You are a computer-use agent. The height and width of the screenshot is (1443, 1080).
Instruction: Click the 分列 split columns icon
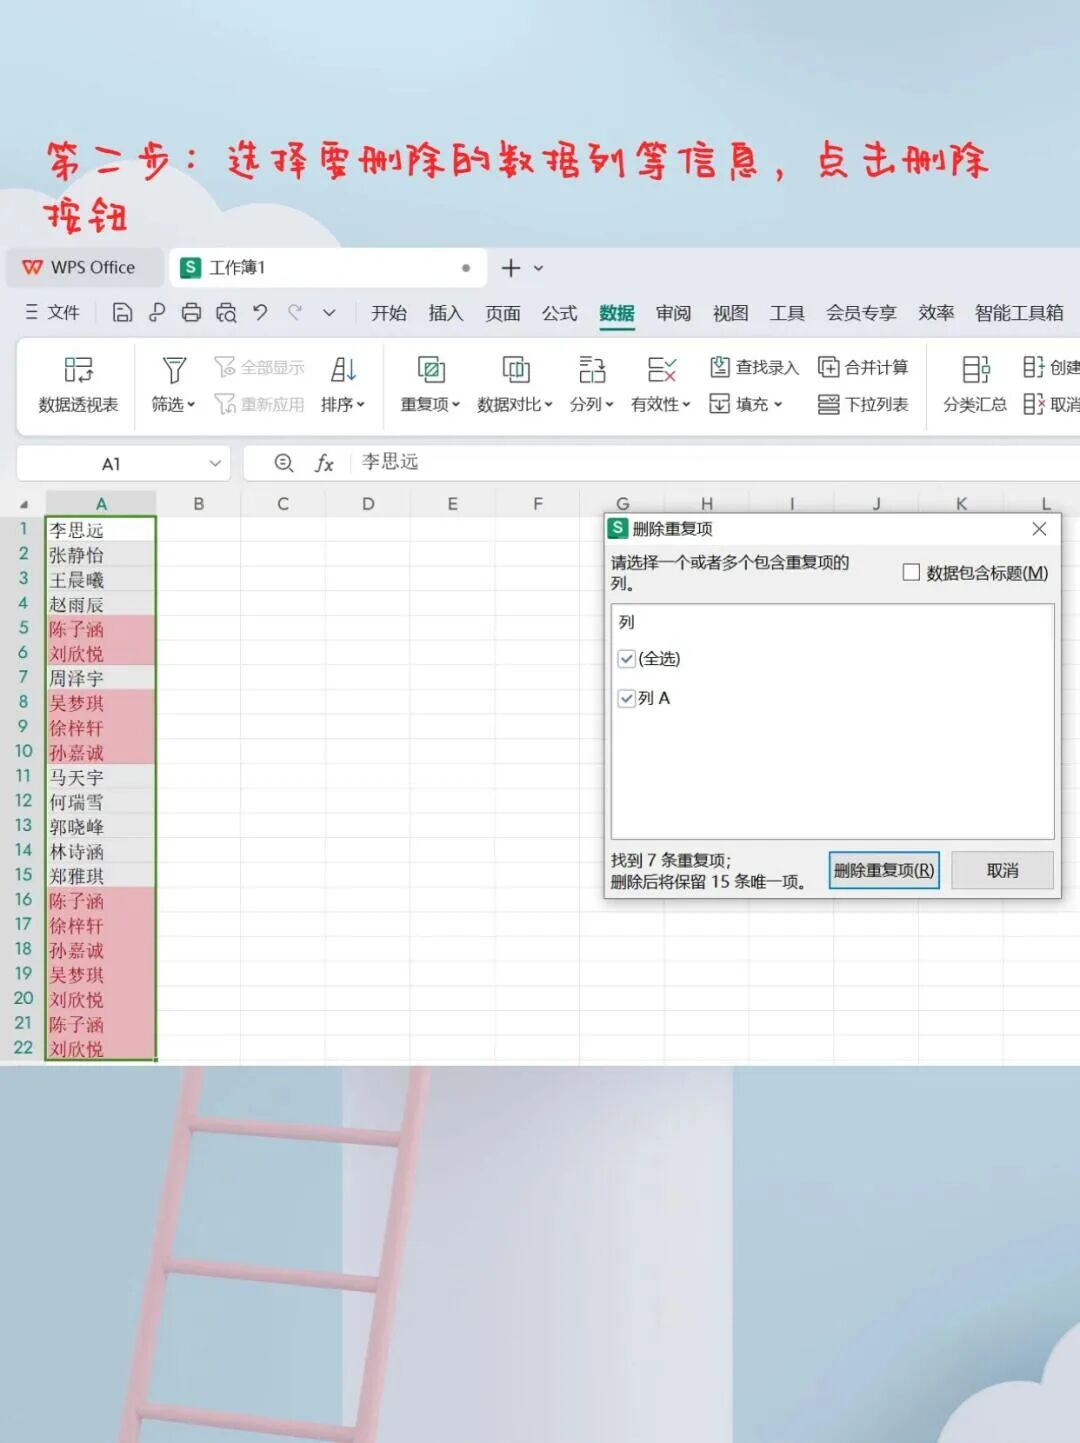point(592,370)
